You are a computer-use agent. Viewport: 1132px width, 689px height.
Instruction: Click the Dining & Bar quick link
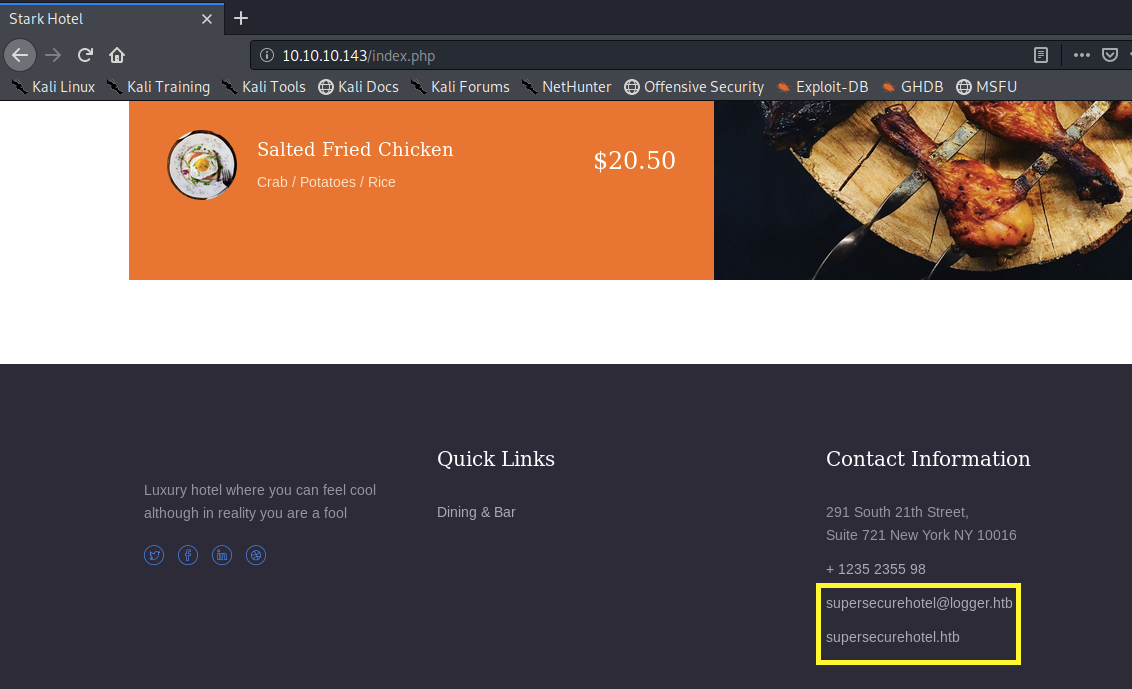pos(476,512)
